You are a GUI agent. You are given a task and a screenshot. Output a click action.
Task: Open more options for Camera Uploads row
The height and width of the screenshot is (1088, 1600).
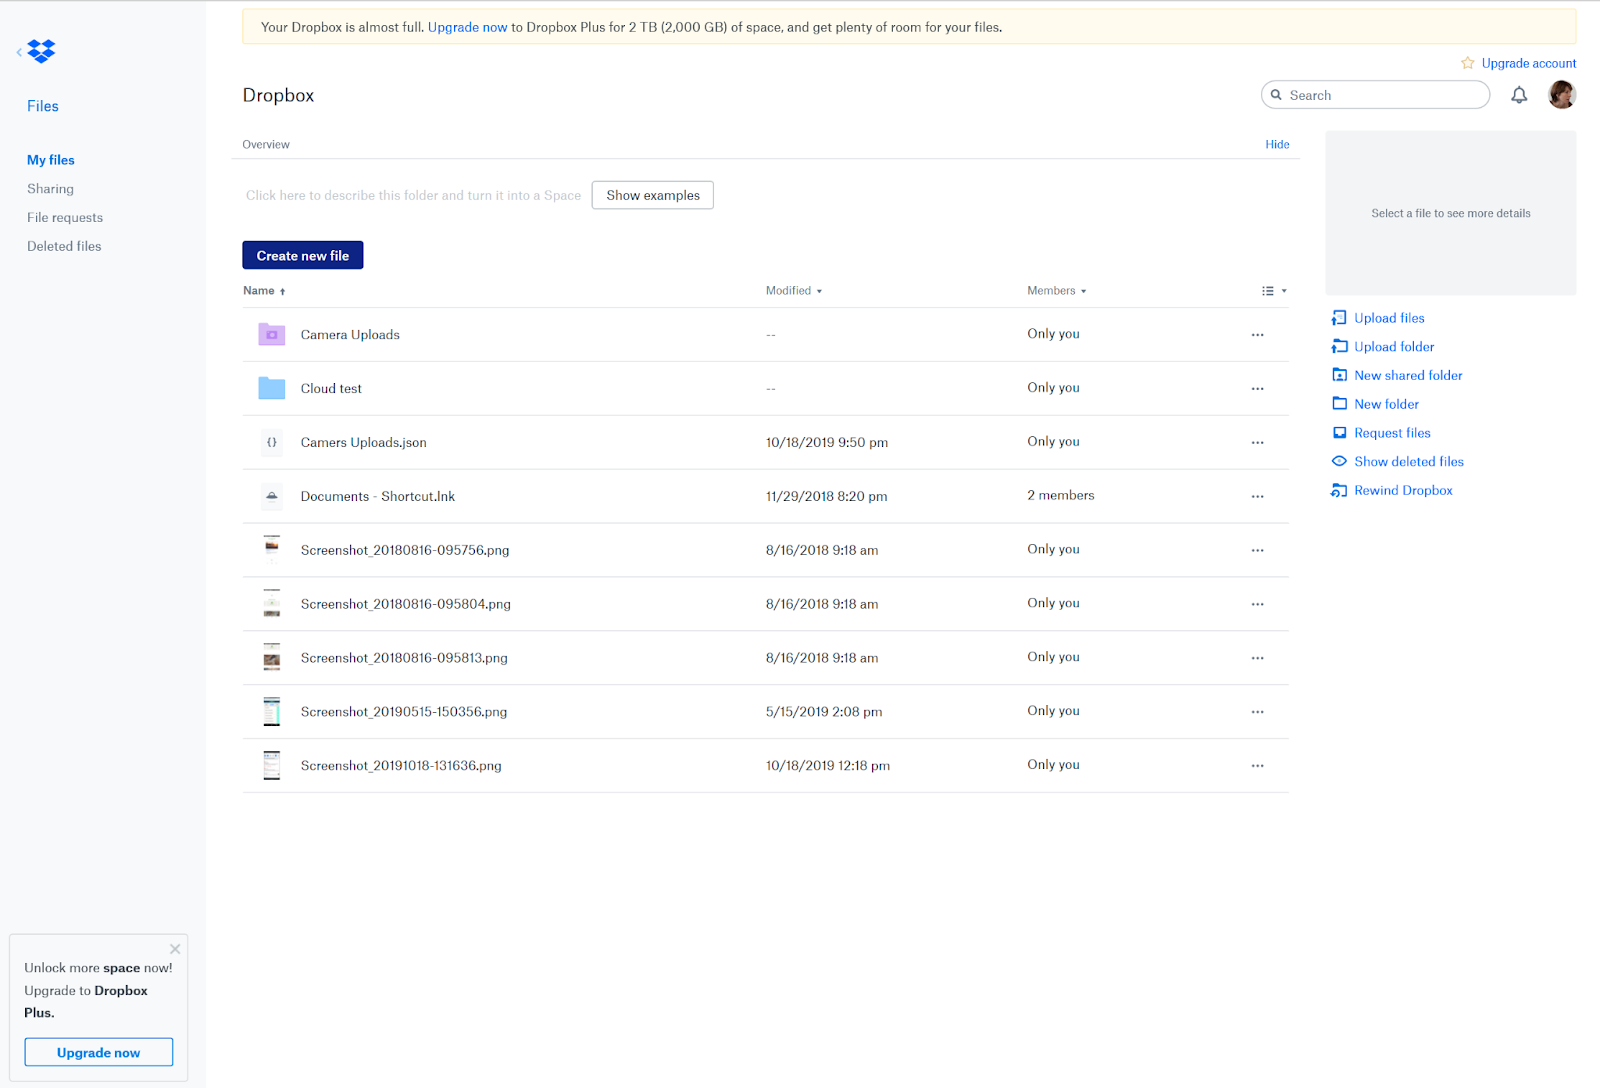click(x=1257, y=335)
